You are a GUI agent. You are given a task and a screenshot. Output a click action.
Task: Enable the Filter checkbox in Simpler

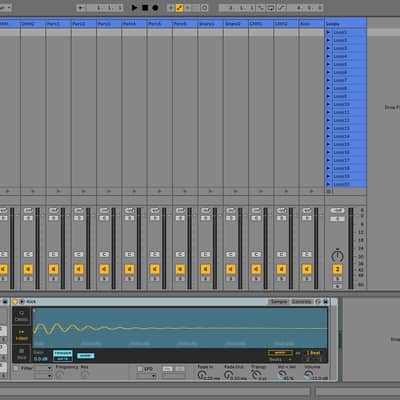click(x=16, y=368)
